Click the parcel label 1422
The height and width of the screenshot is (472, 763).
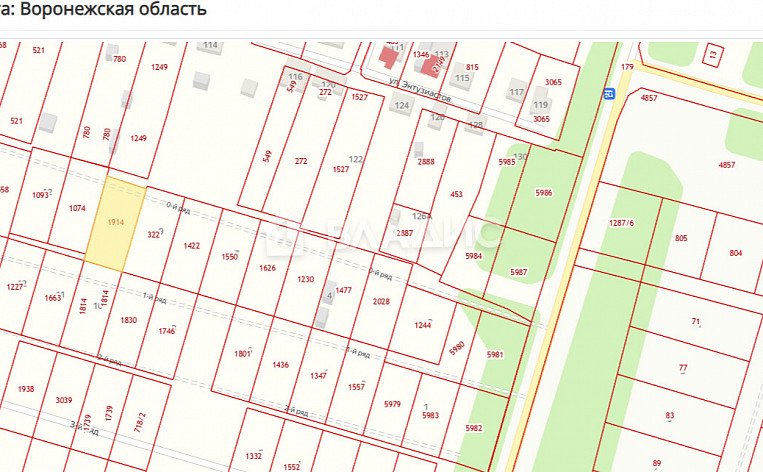[x=192, y=246]
